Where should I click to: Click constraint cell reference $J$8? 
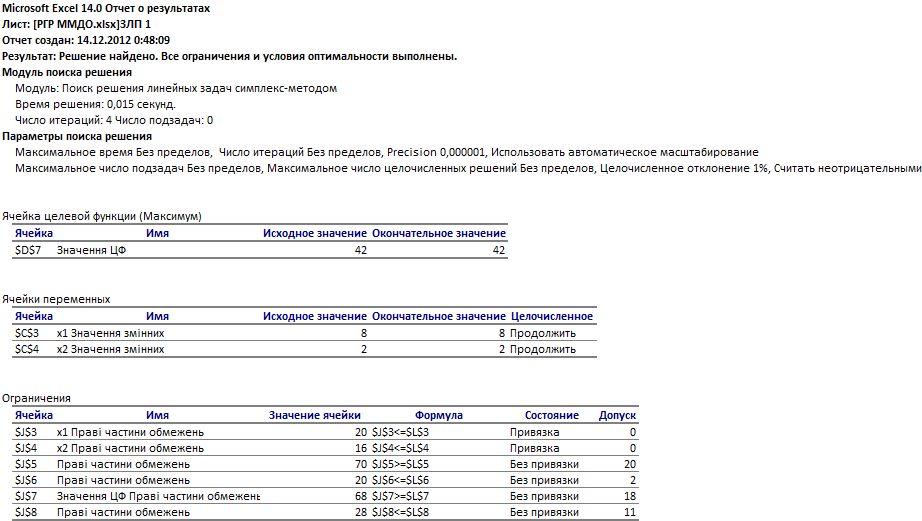(x=26, y=512)
